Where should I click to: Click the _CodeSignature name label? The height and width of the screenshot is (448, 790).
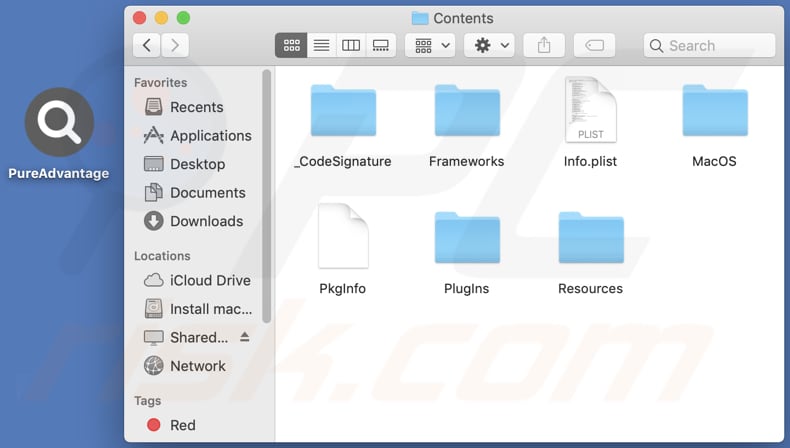[x=343, y=161]
